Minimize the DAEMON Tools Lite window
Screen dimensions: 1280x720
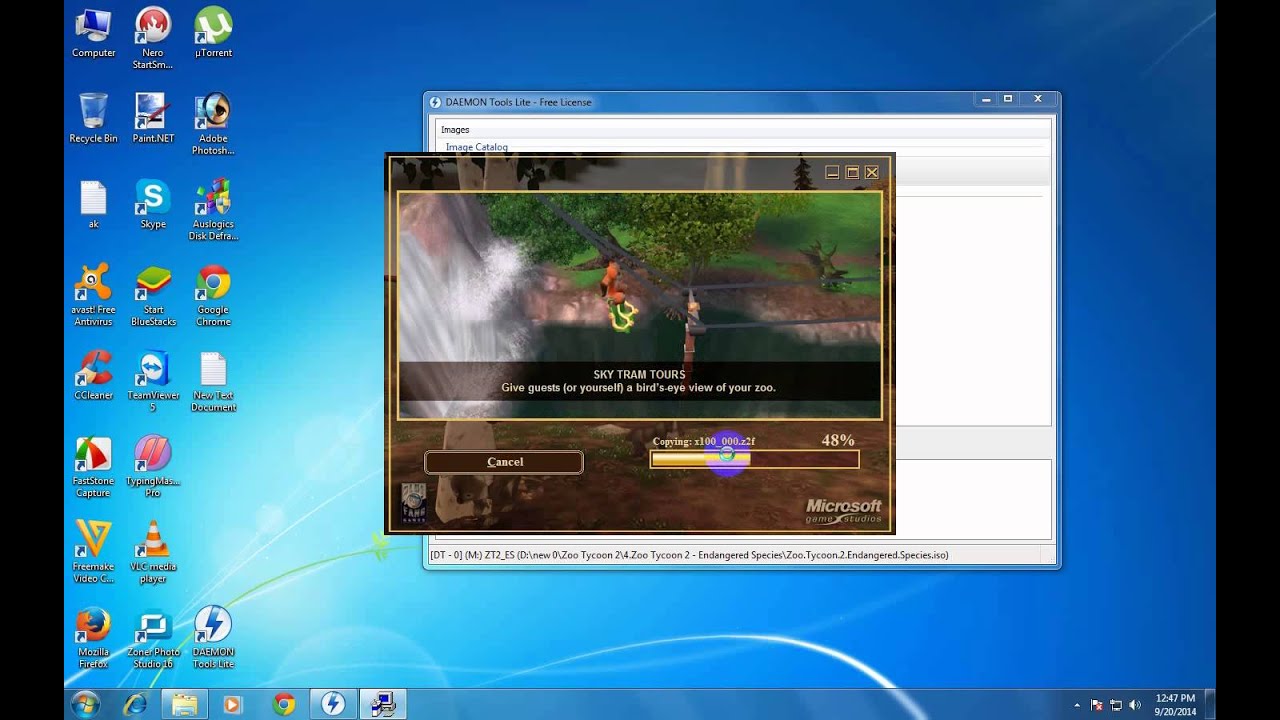tap(986, 99)
